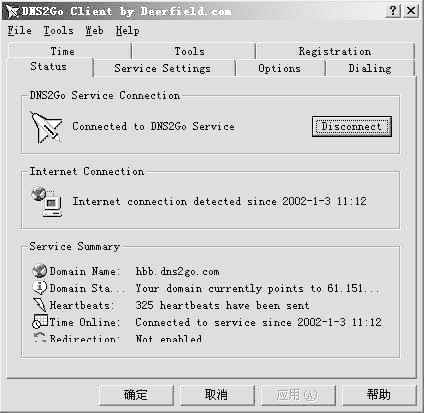The width and height of the screenshot is (424, 413).
Task: Click the globe icon next to Domain Name
Action: 40,271
